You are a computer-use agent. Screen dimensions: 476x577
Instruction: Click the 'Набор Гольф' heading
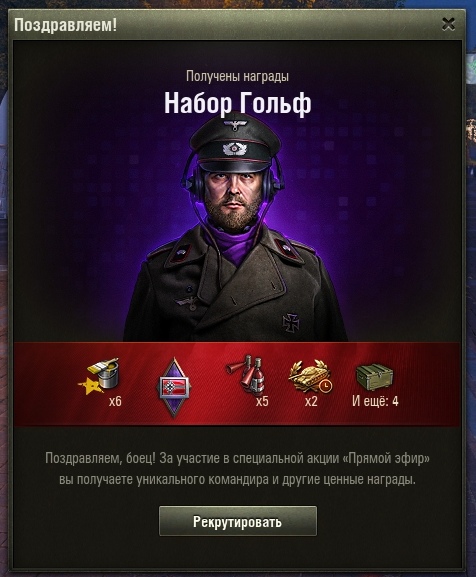[238, 103]
